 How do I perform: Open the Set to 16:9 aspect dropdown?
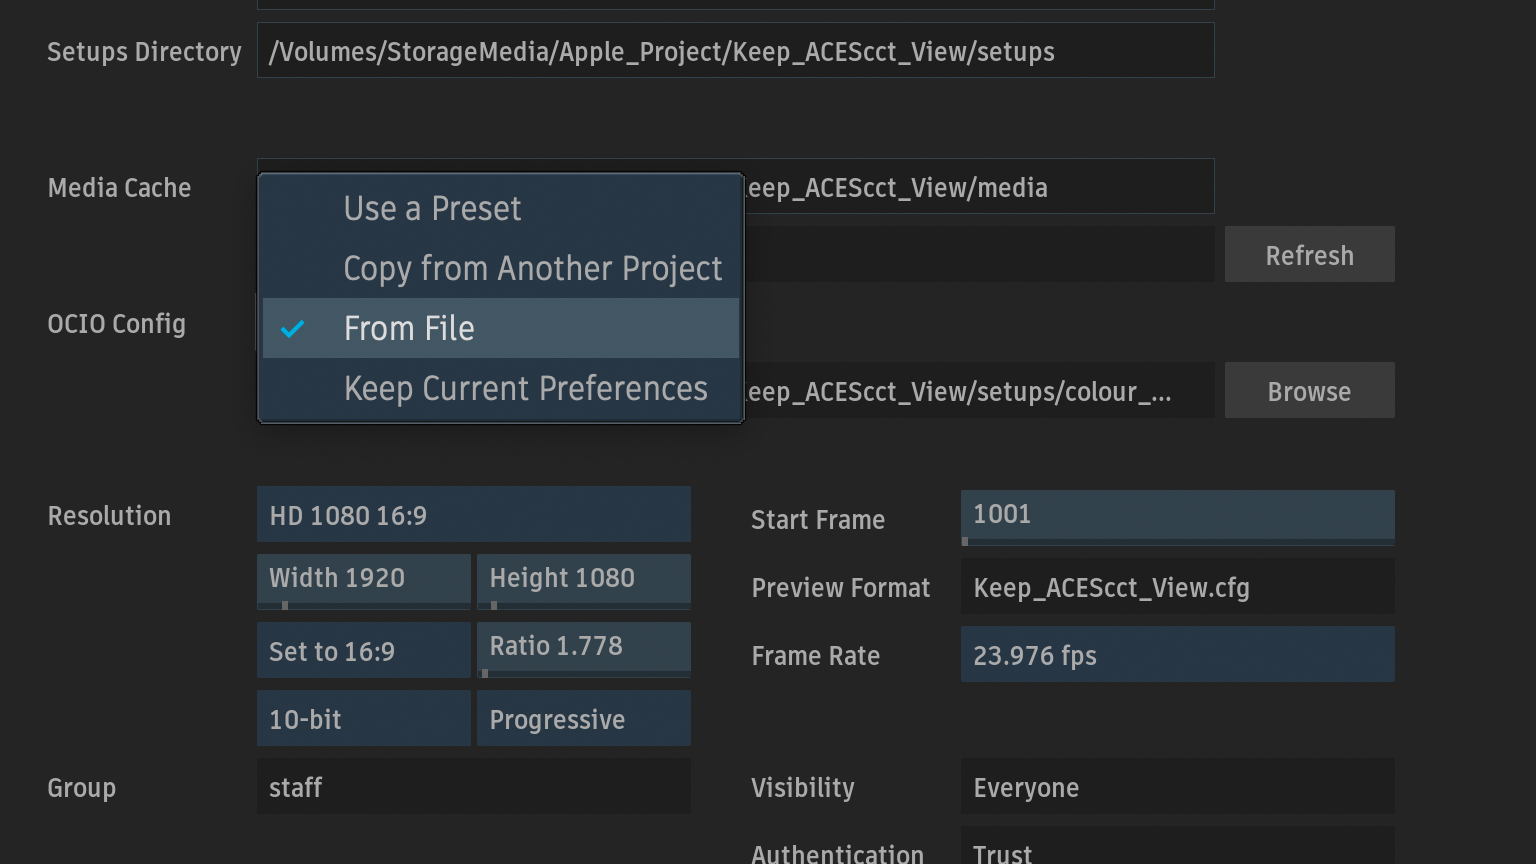[x=363, y=651]
